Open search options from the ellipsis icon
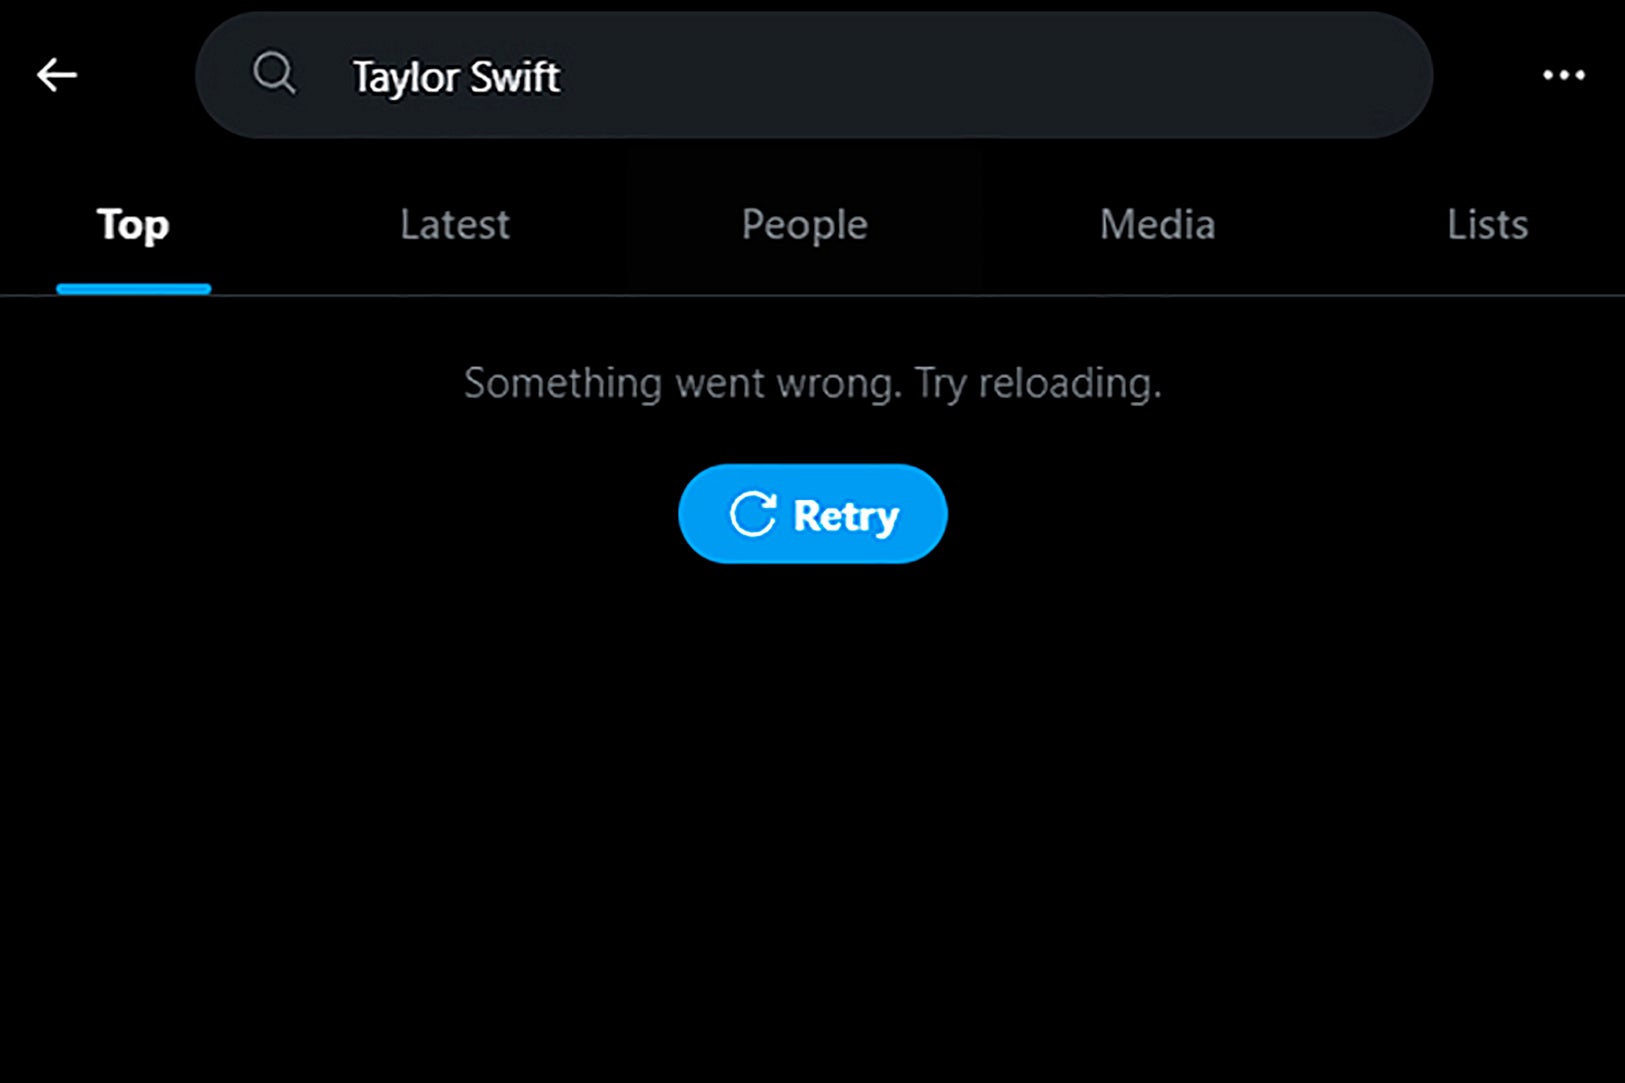The width and height of the screenshot is (1625, 1083). coord(1563,75)
